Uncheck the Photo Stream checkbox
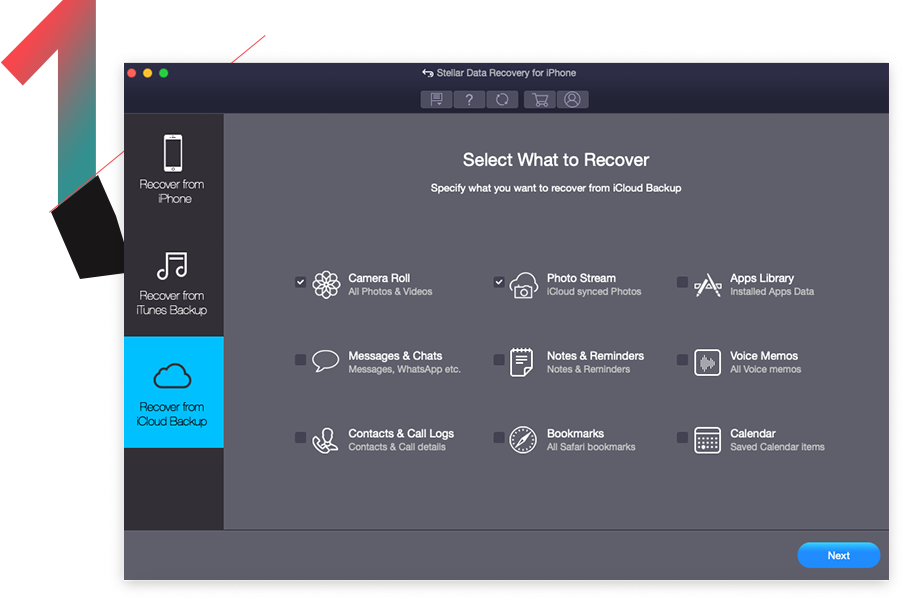This screenshot has width=903, height=598. (x=499, y=282)
